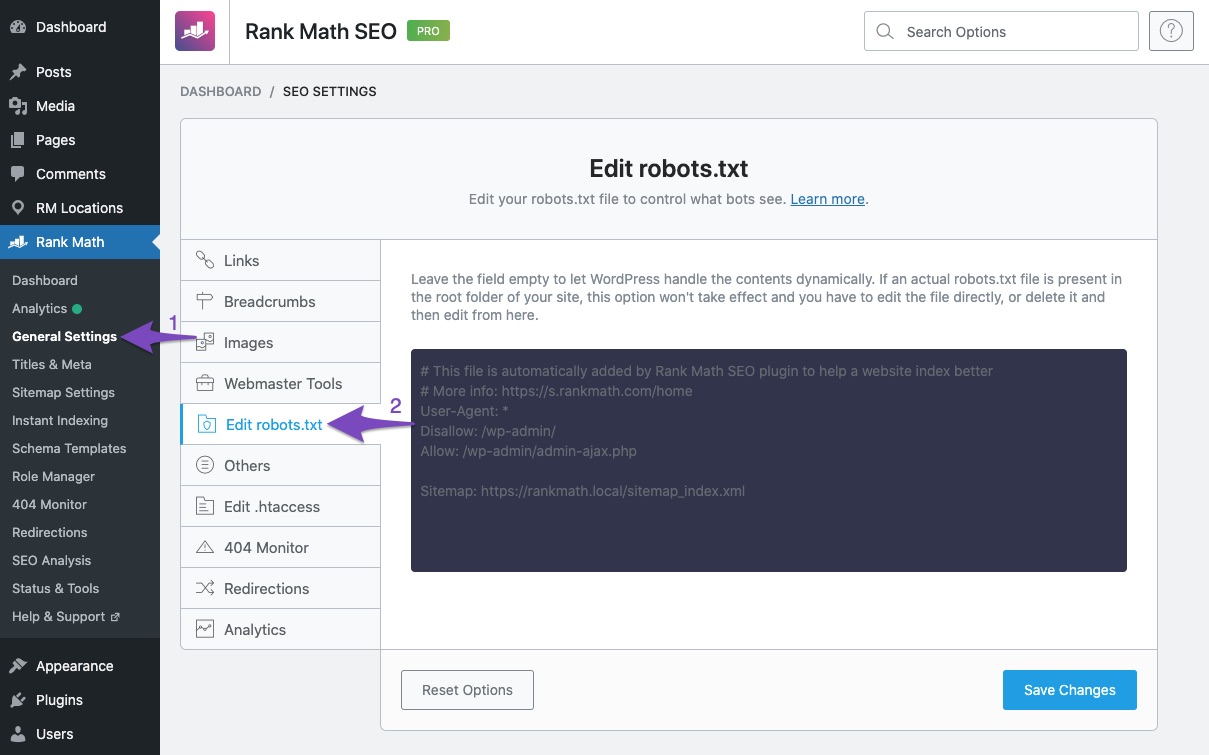Click the Breadcrumbs signpost icon
Screen dimensions: 1209x755
205,301
